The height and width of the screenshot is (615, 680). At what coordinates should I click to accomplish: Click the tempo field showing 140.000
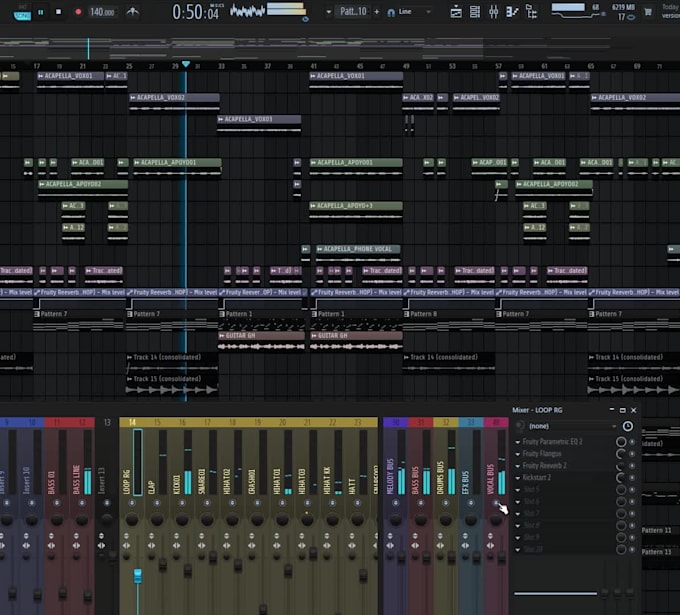pyautogui.click(x=102, y=12)
